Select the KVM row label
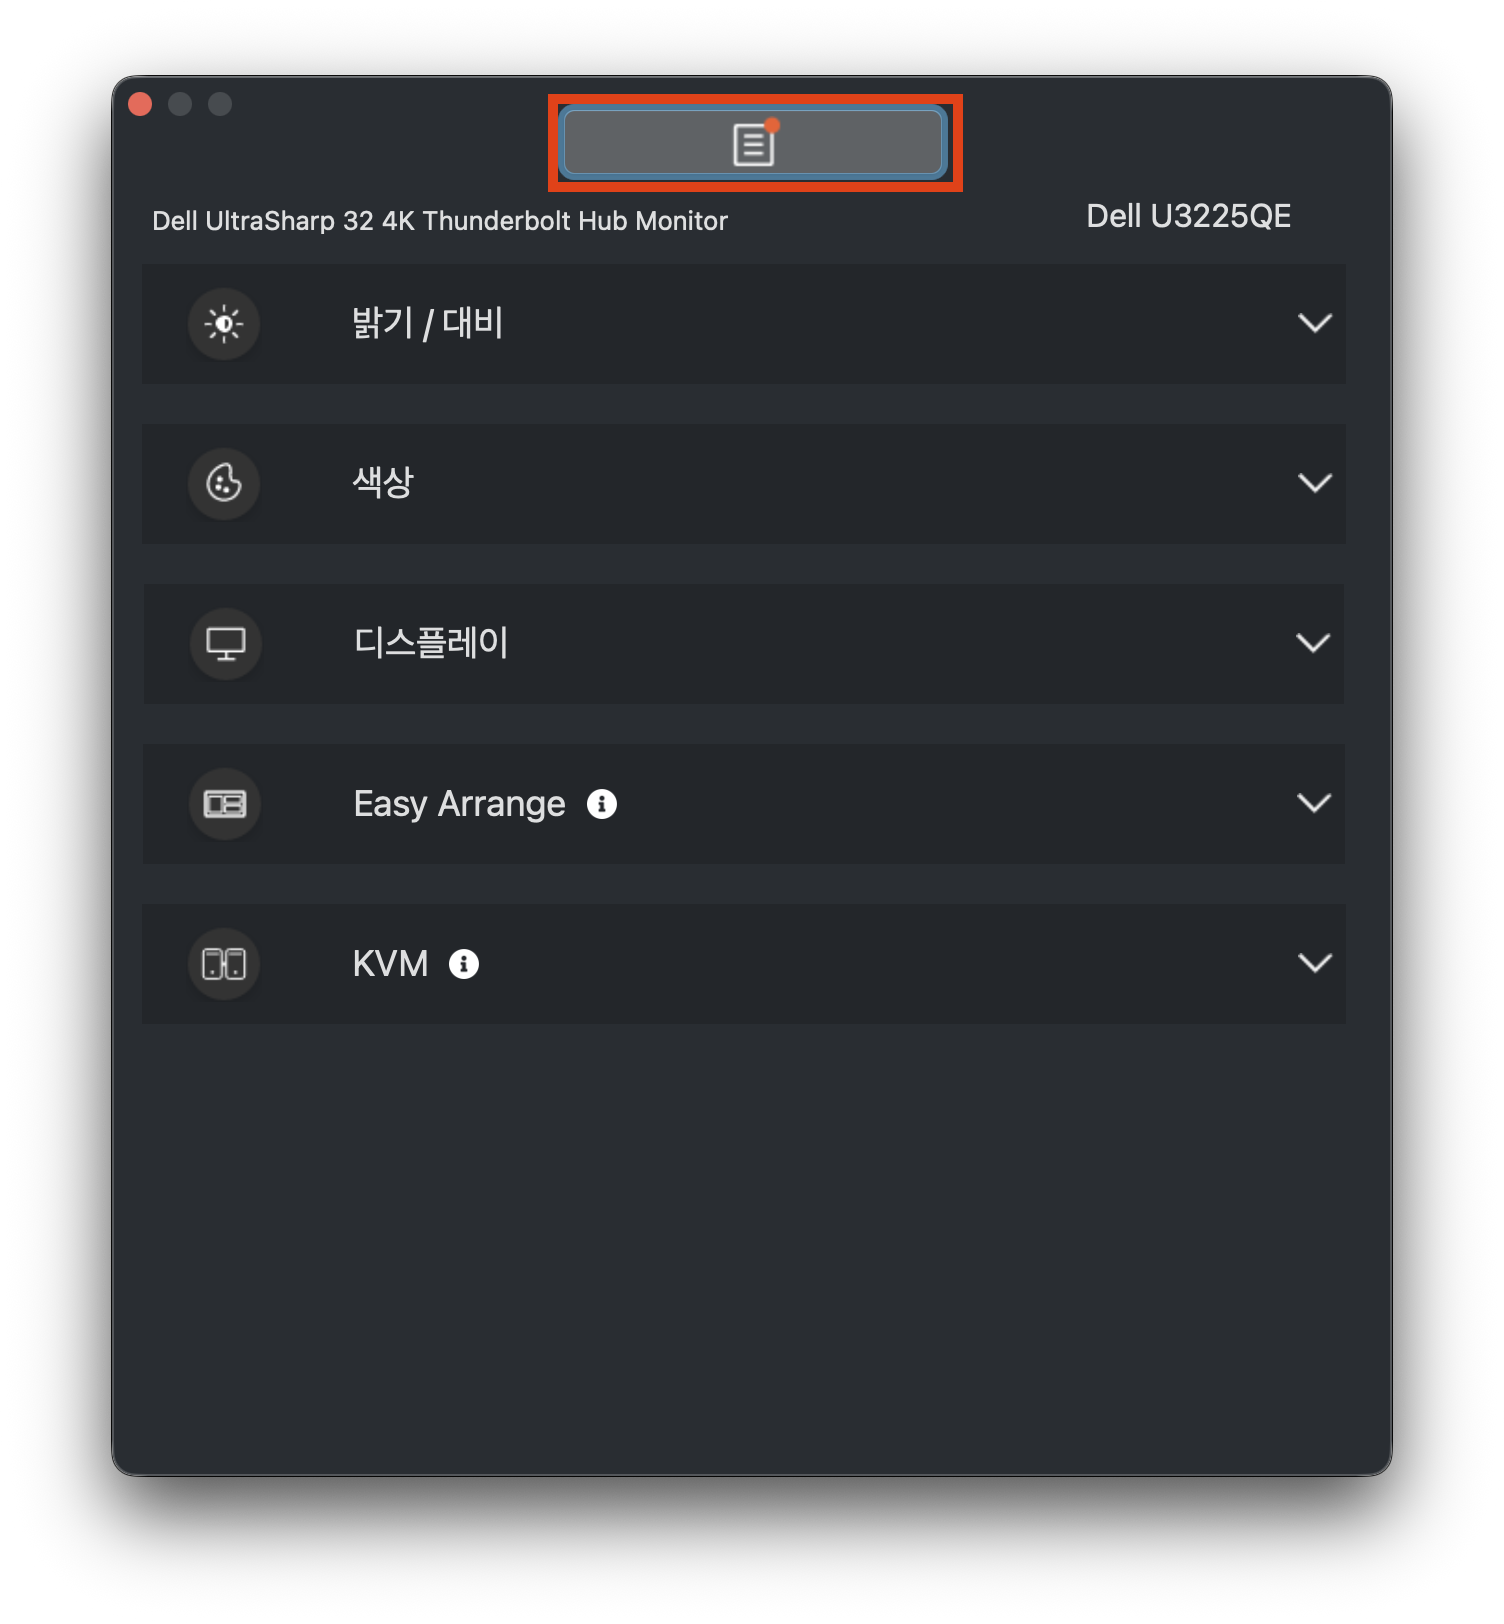This screenshot has width=1504, height=1624. pos(391,964)
